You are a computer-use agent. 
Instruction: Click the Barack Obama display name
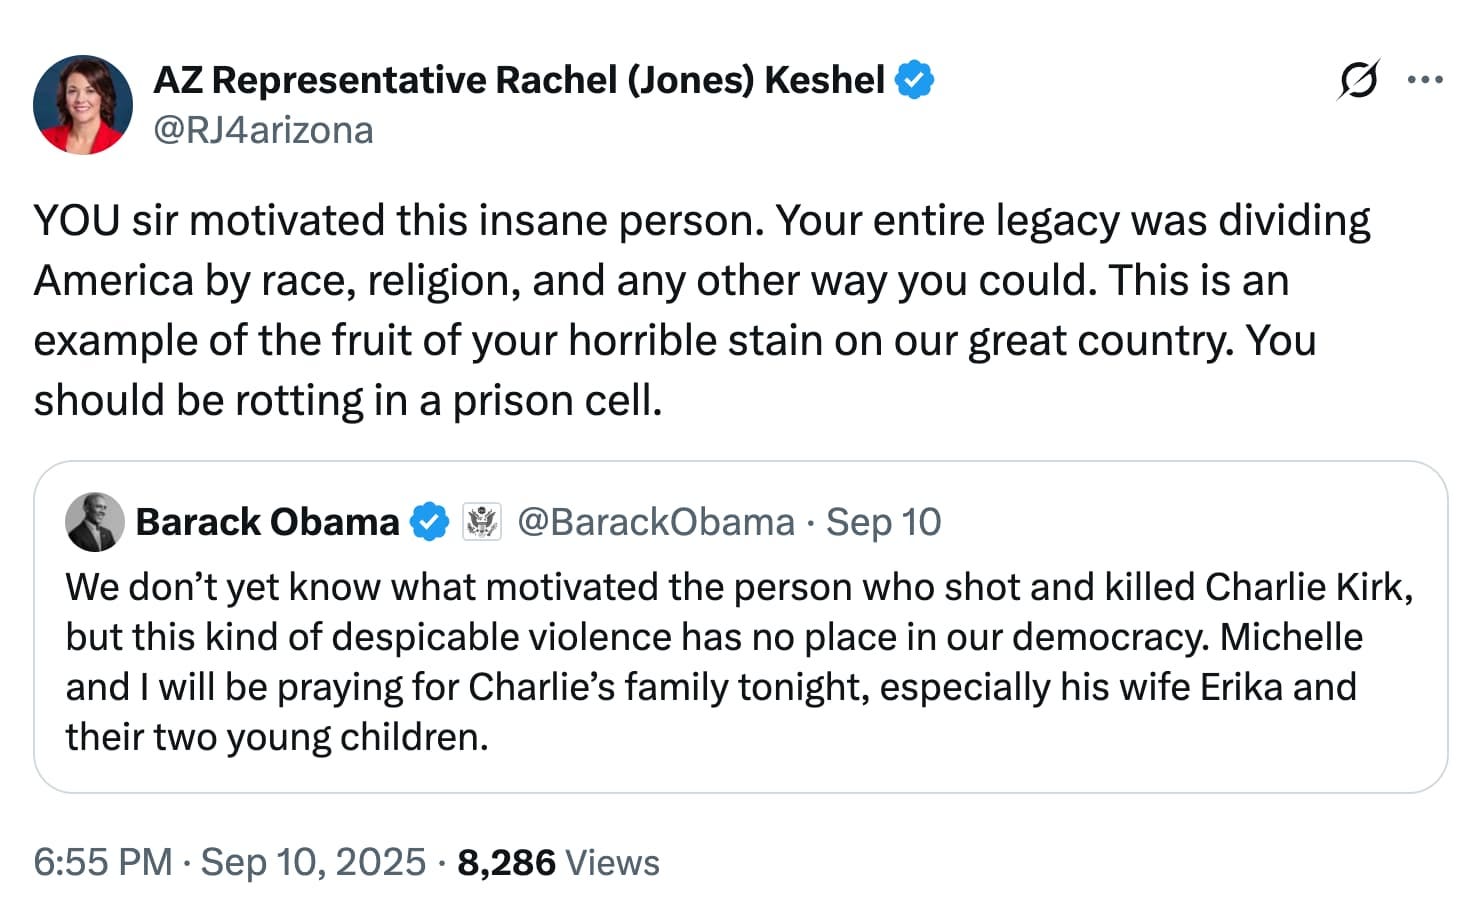pos(267,522)
